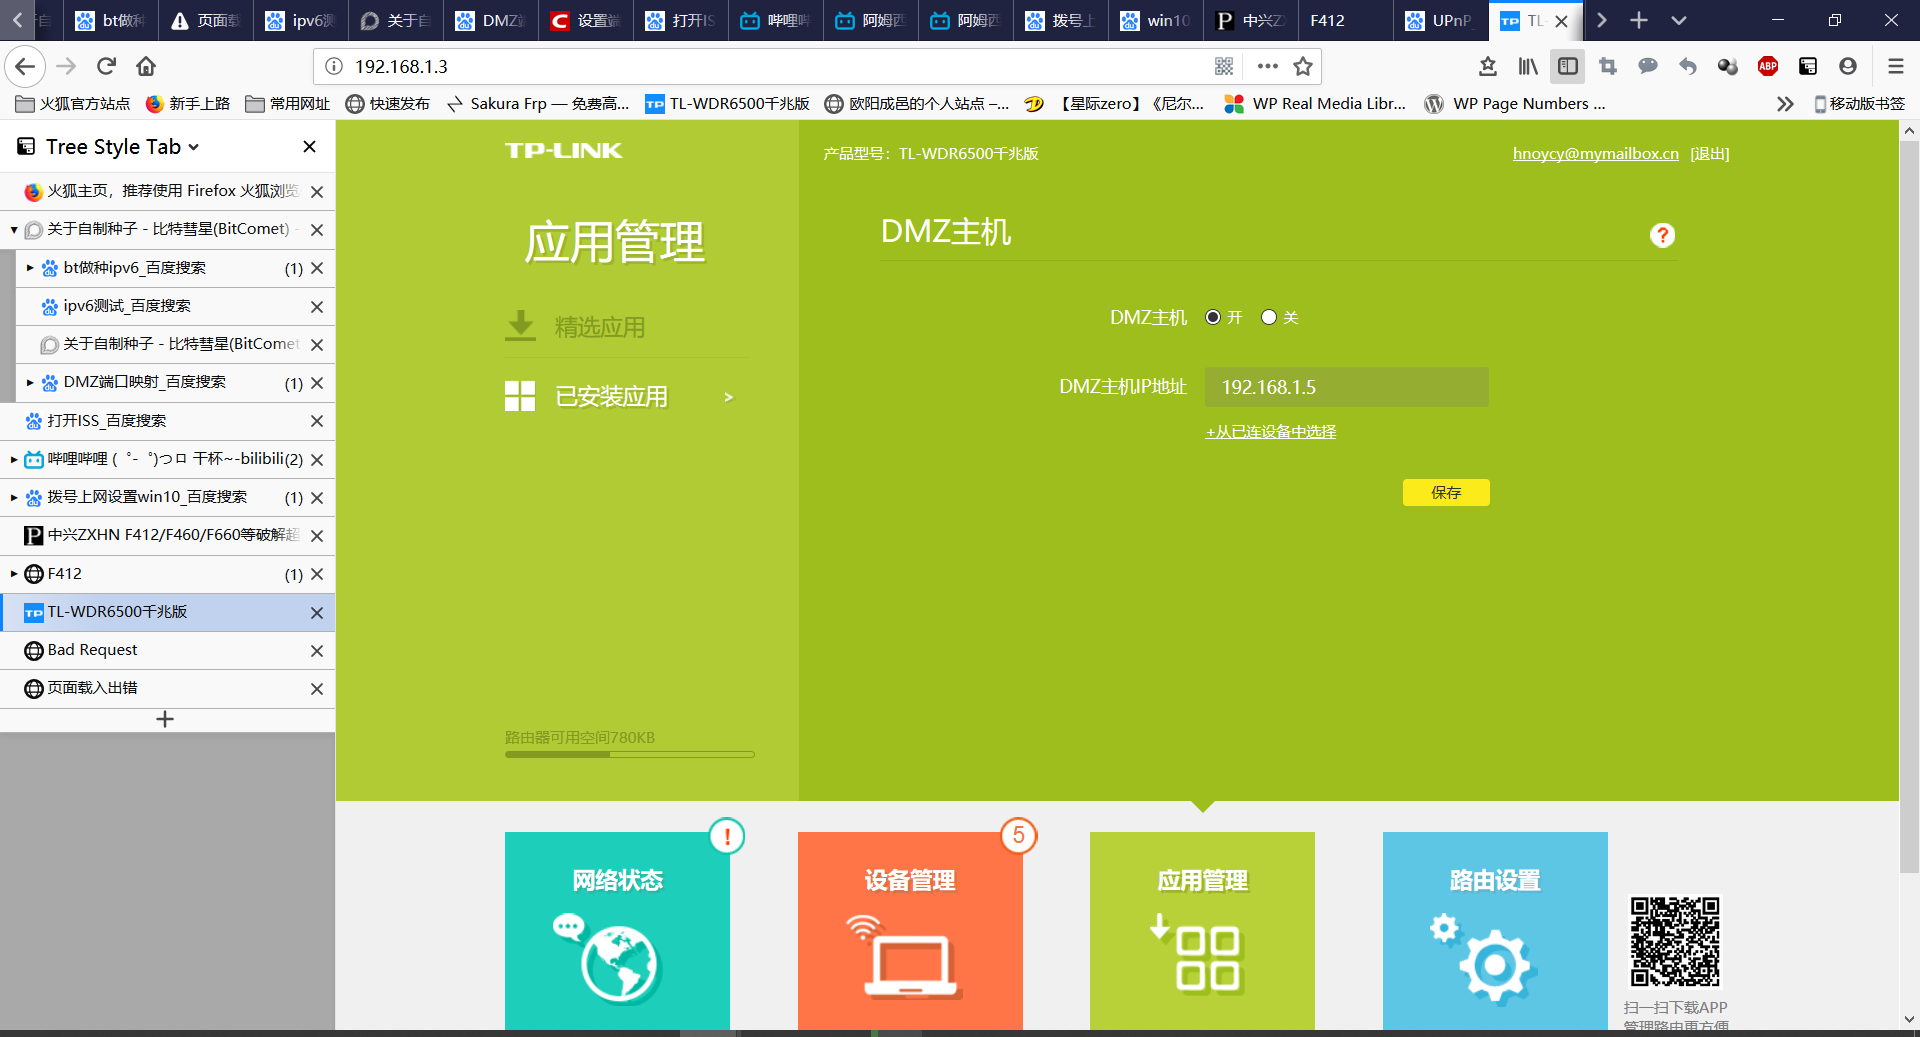Toggle the sidebar view toolbar button
Screen dimensions: 1920x1037
click(1567, 66)
